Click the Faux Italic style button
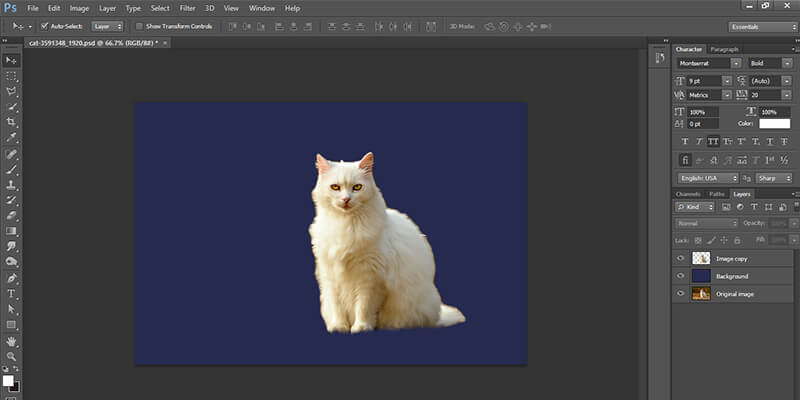This screenshot has width=800, height=400. click(x=699, y=141)
